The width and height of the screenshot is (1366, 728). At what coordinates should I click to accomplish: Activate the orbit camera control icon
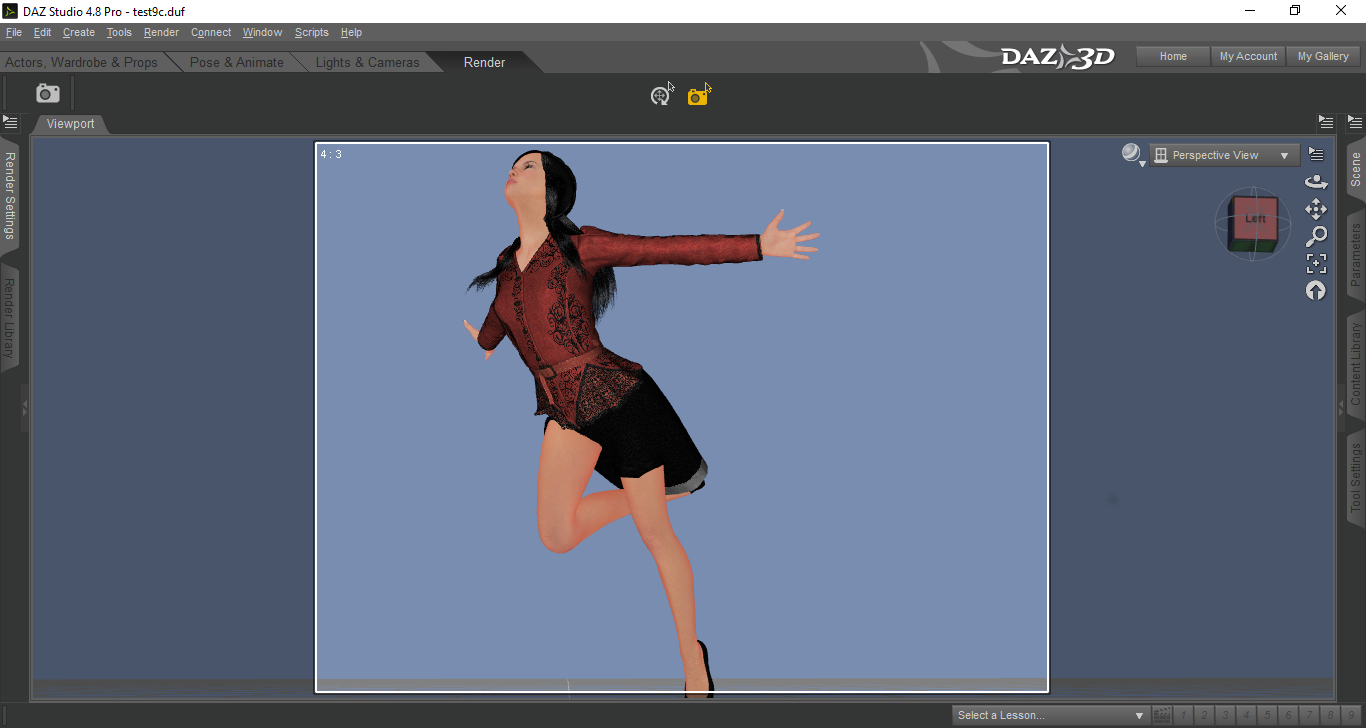point(1316,182)
